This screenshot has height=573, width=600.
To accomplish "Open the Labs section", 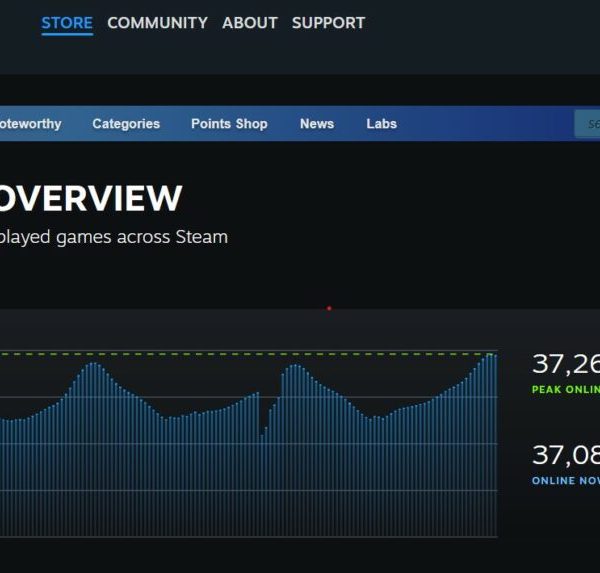I will (x=382, y=124).
